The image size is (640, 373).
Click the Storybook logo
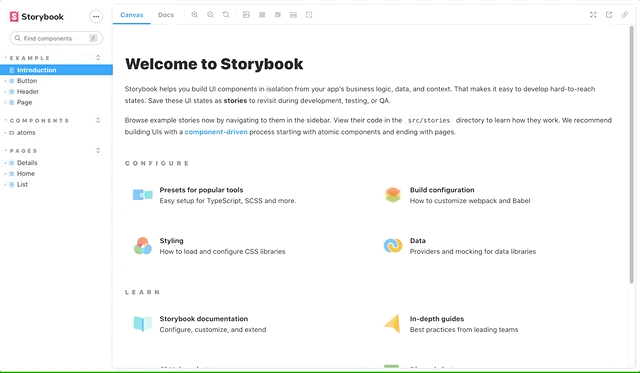[36, 17]
